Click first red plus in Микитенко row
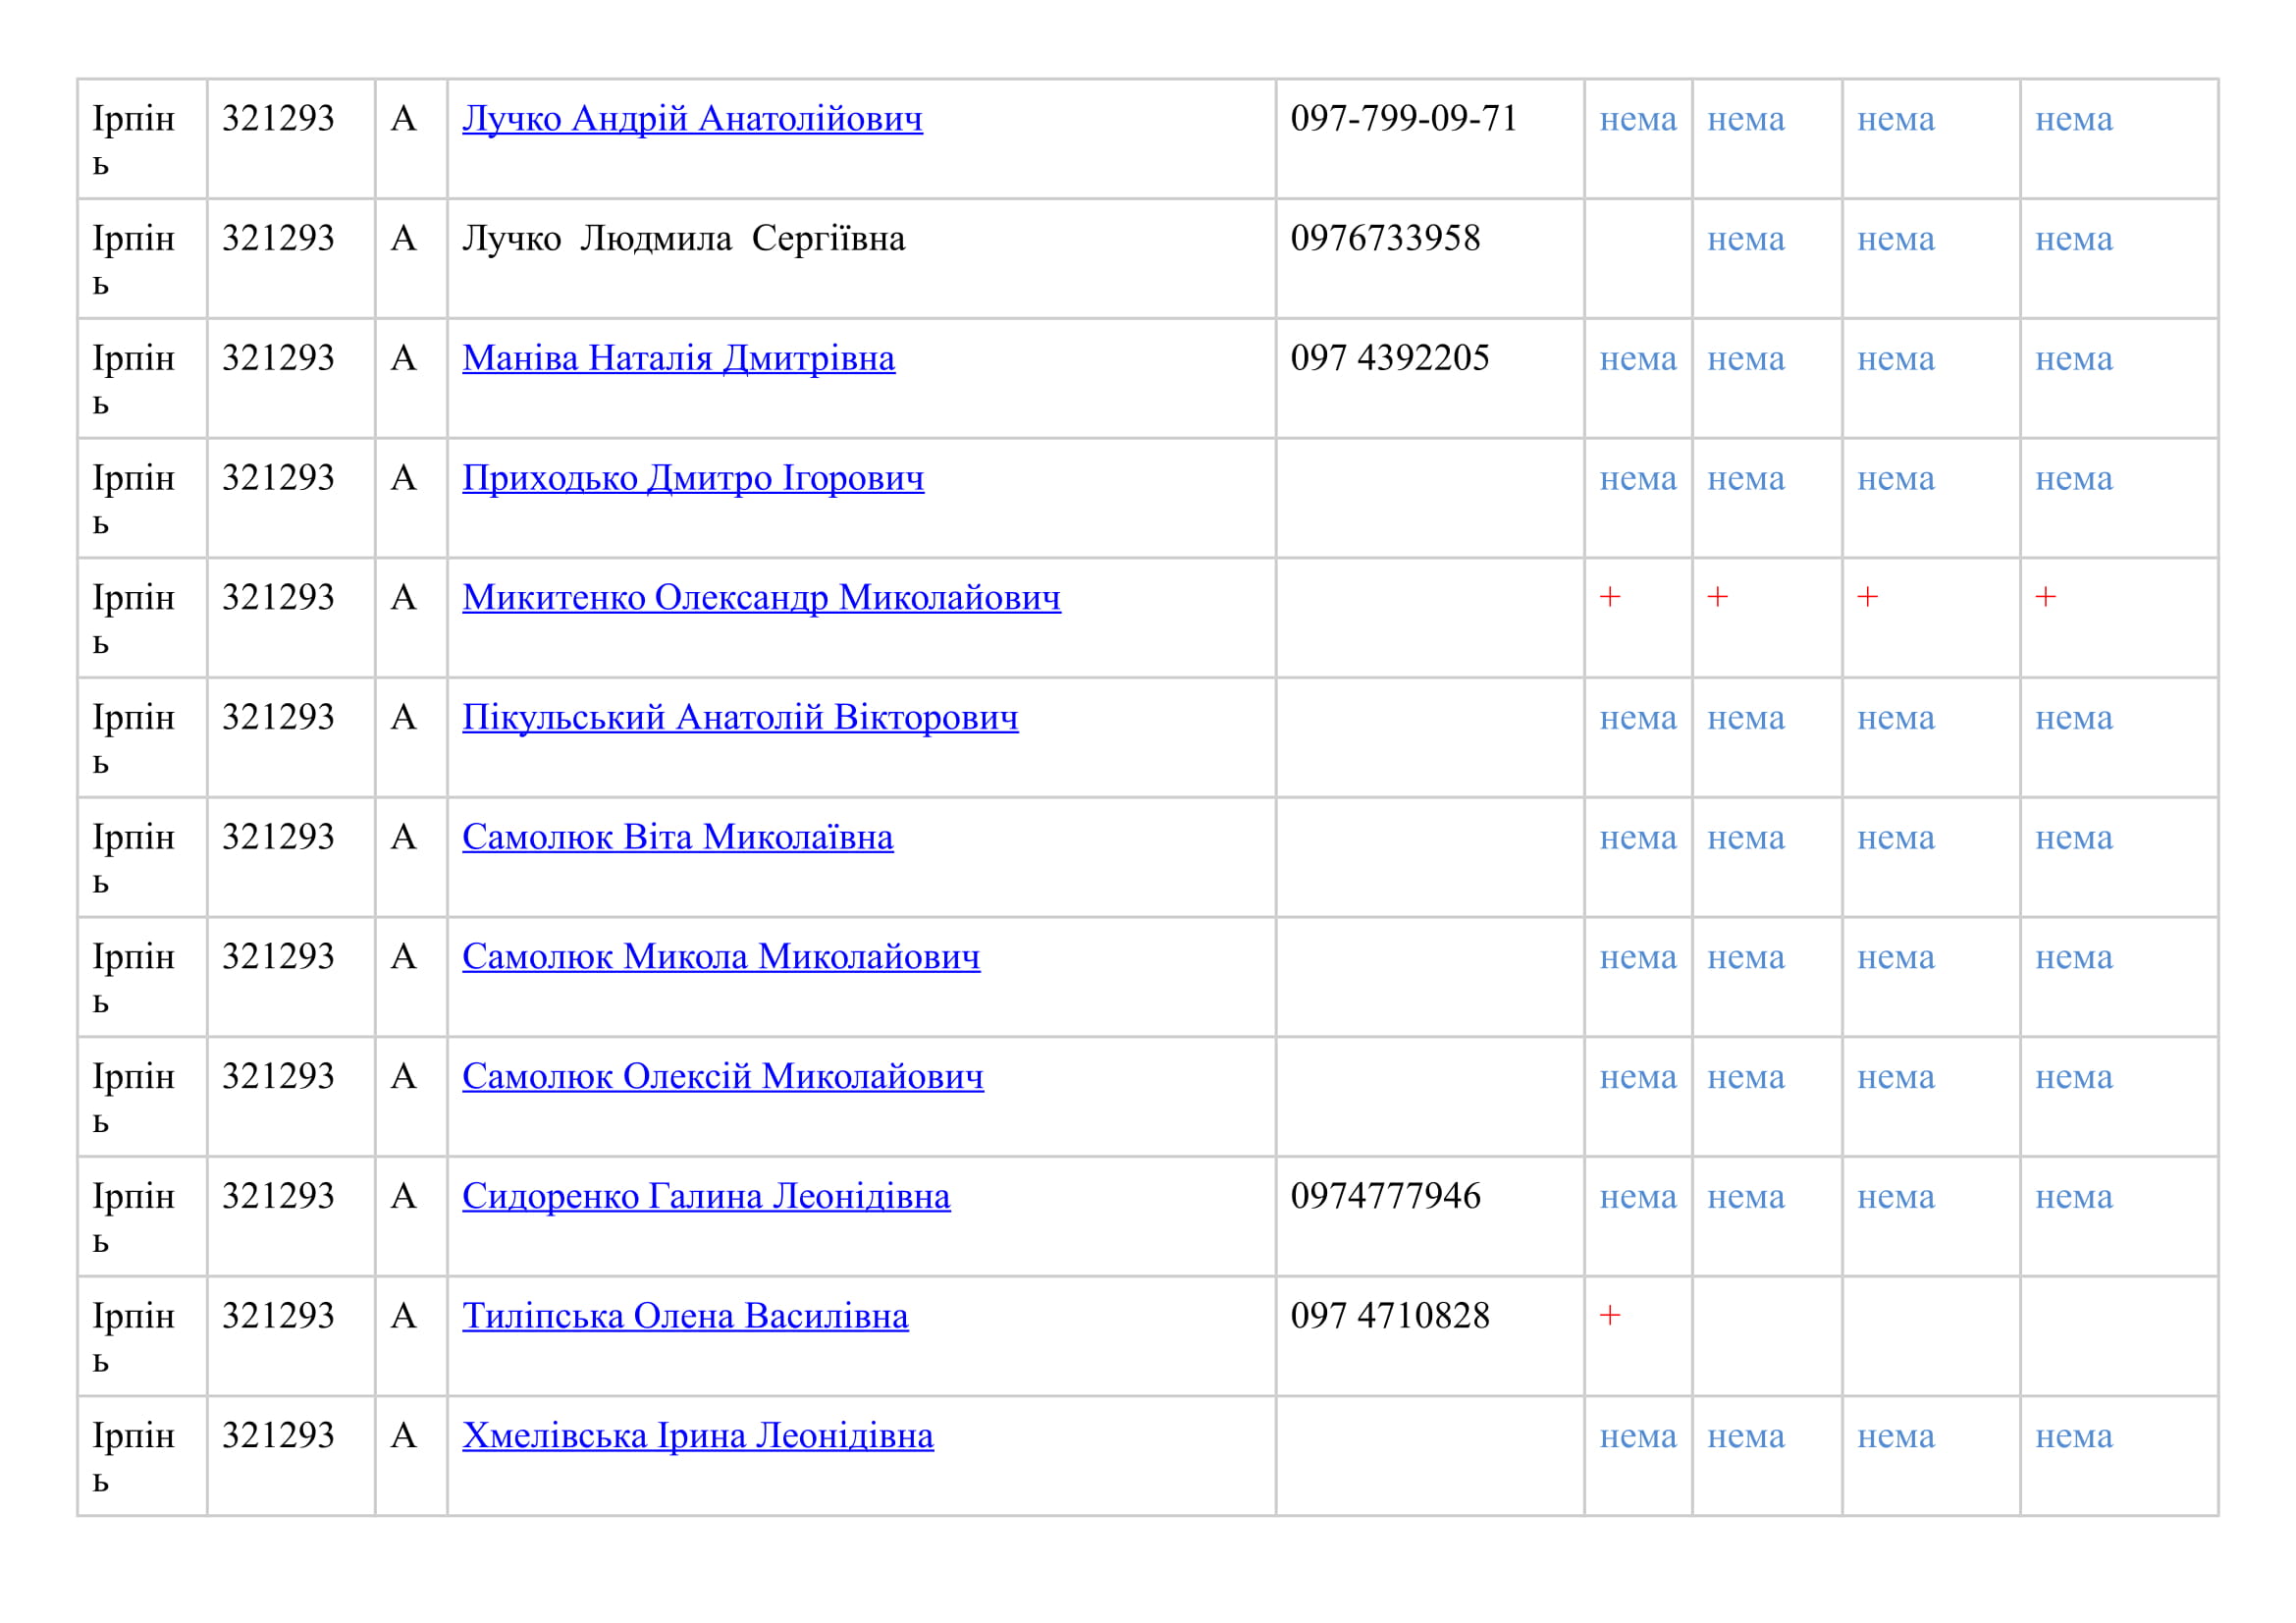The image size is (2296, 1623). [x=1609, y=598]
